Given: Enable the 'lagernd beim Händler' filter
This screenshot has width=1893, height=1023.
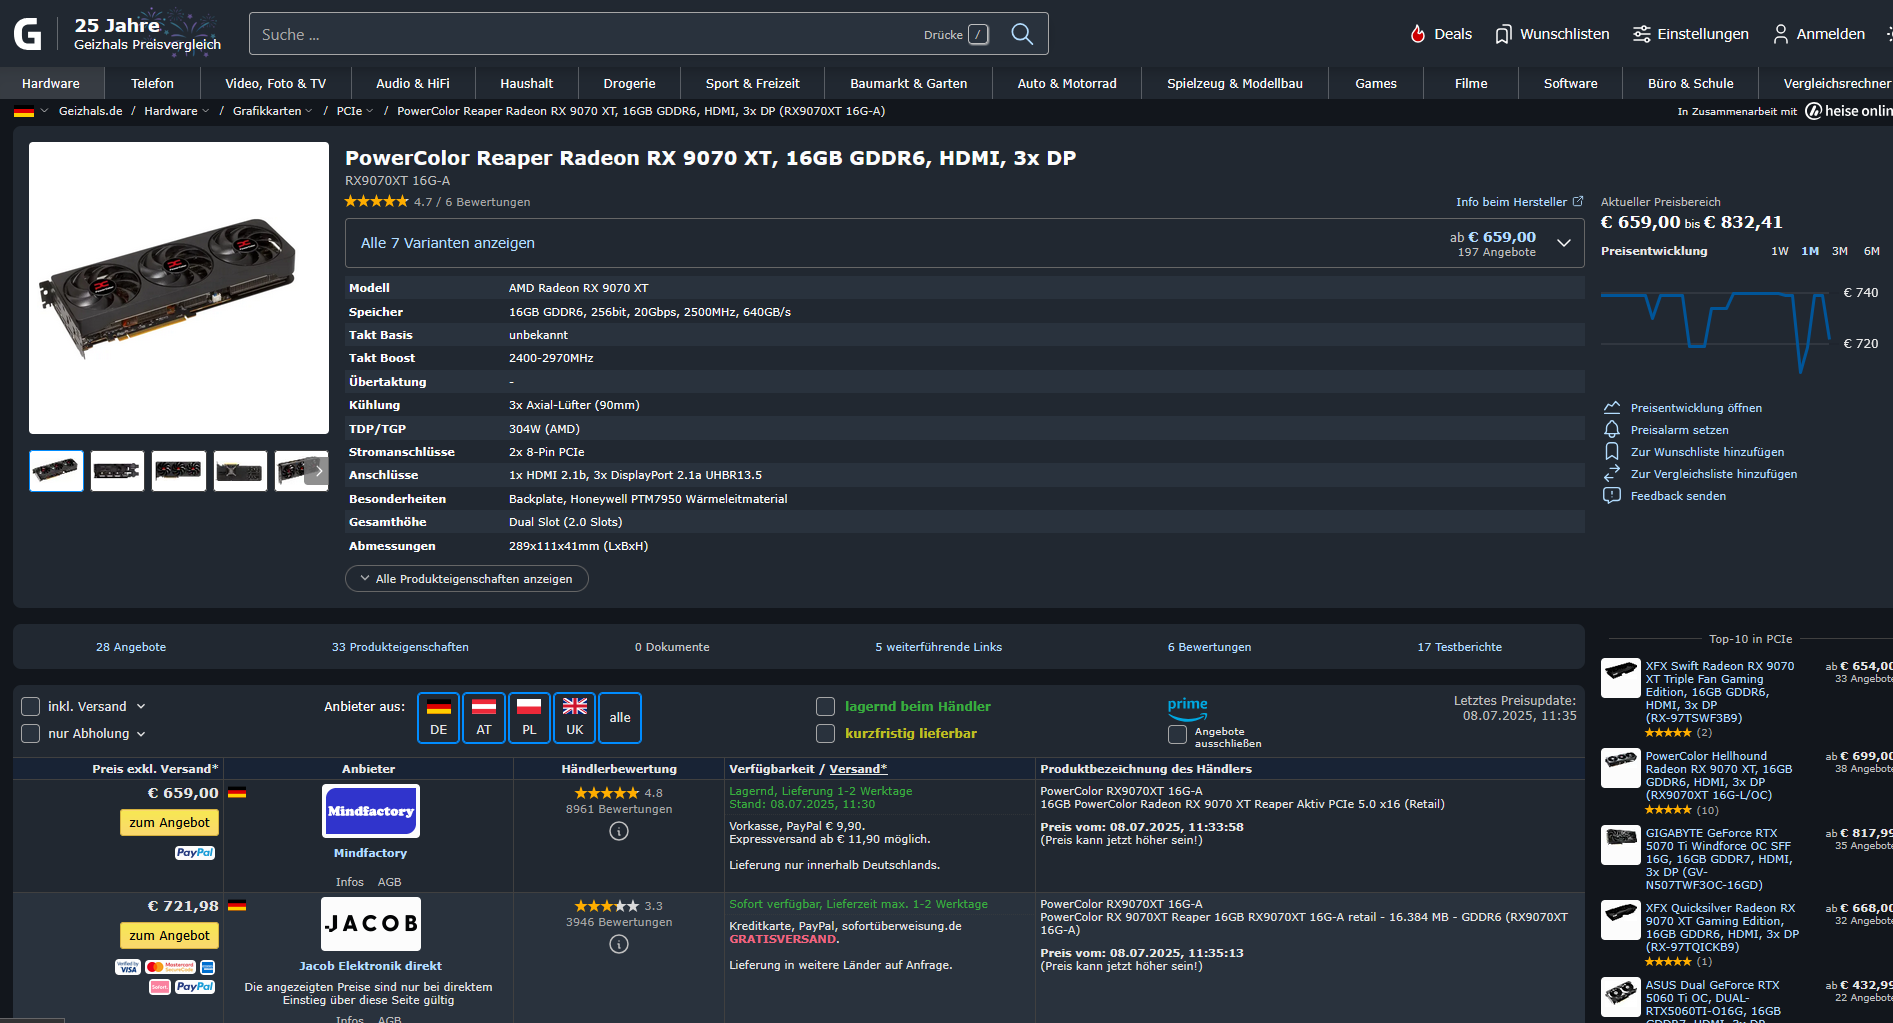Looking at the screenshot, I should (x=825, y=706).
